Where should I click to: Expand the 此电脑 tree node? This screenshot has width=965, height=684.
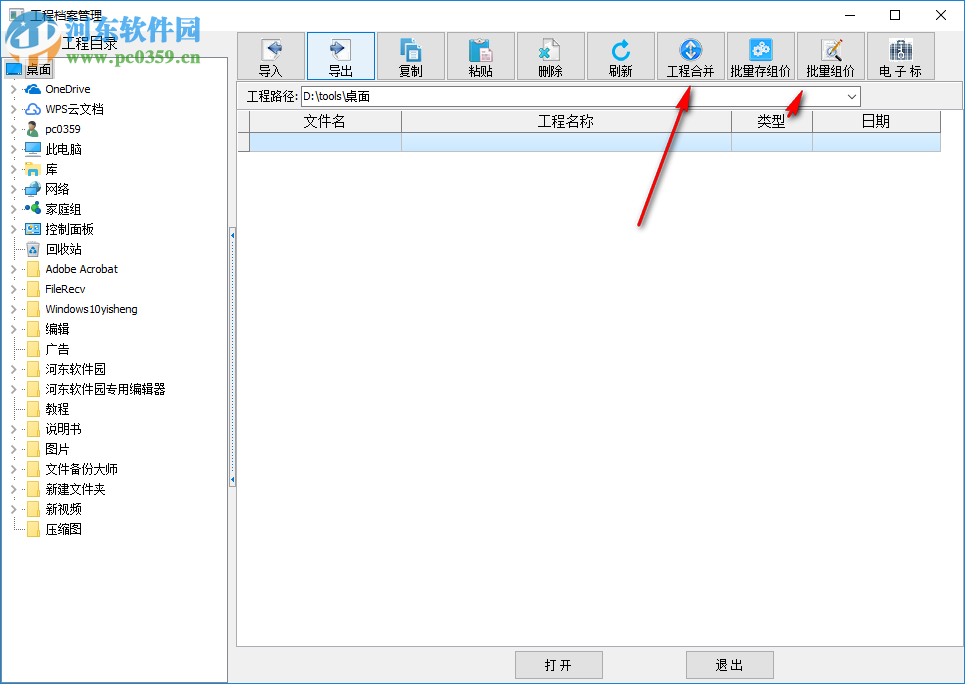[x=12, y=149]
